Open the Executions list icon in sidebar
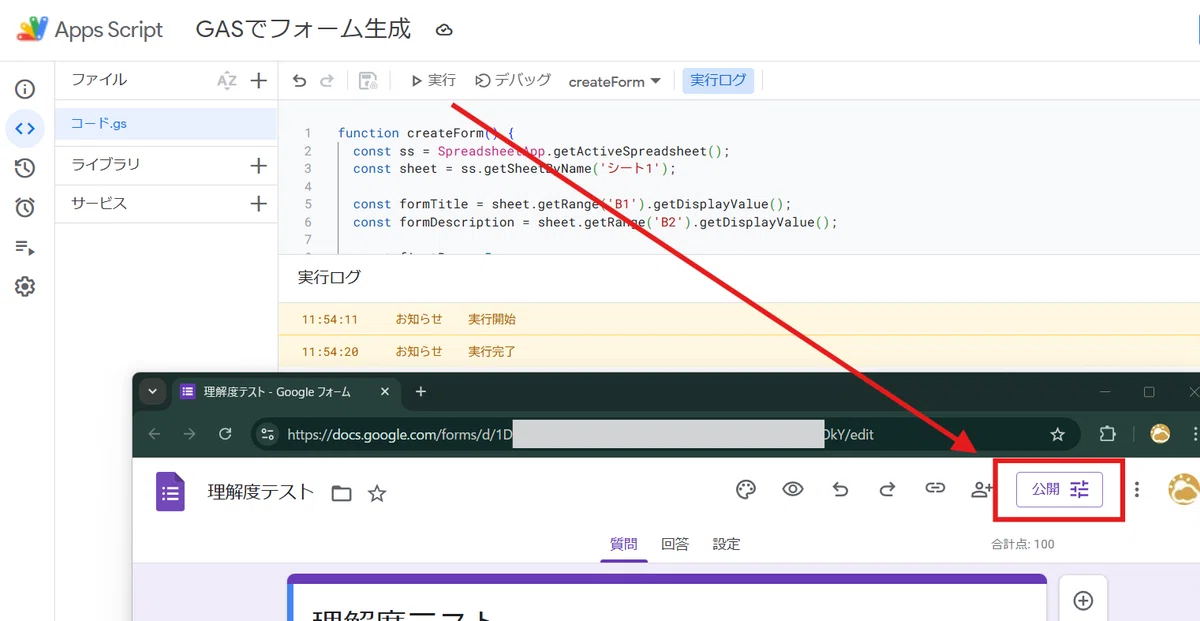This screenshot has height=621, width=1200. (25, 247)
